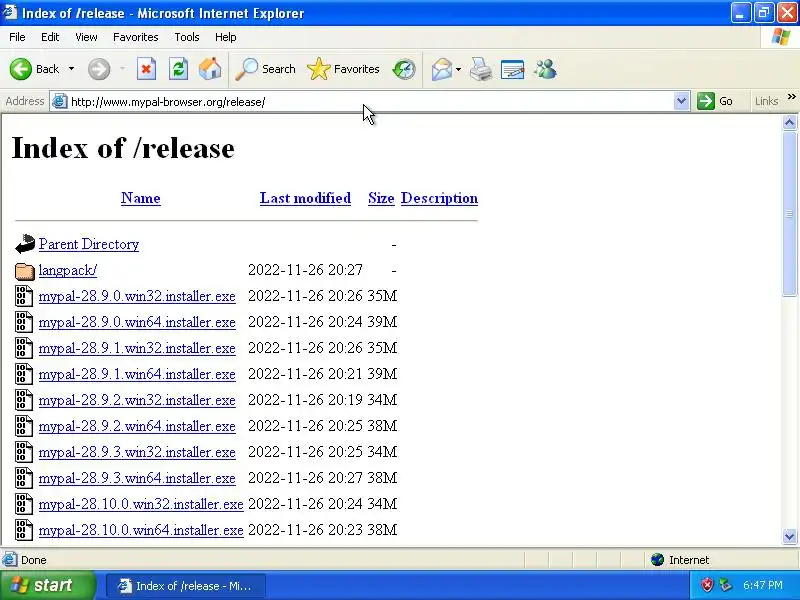
Task: Click the langpack folder icon
Action: click(x=24, y=271)
